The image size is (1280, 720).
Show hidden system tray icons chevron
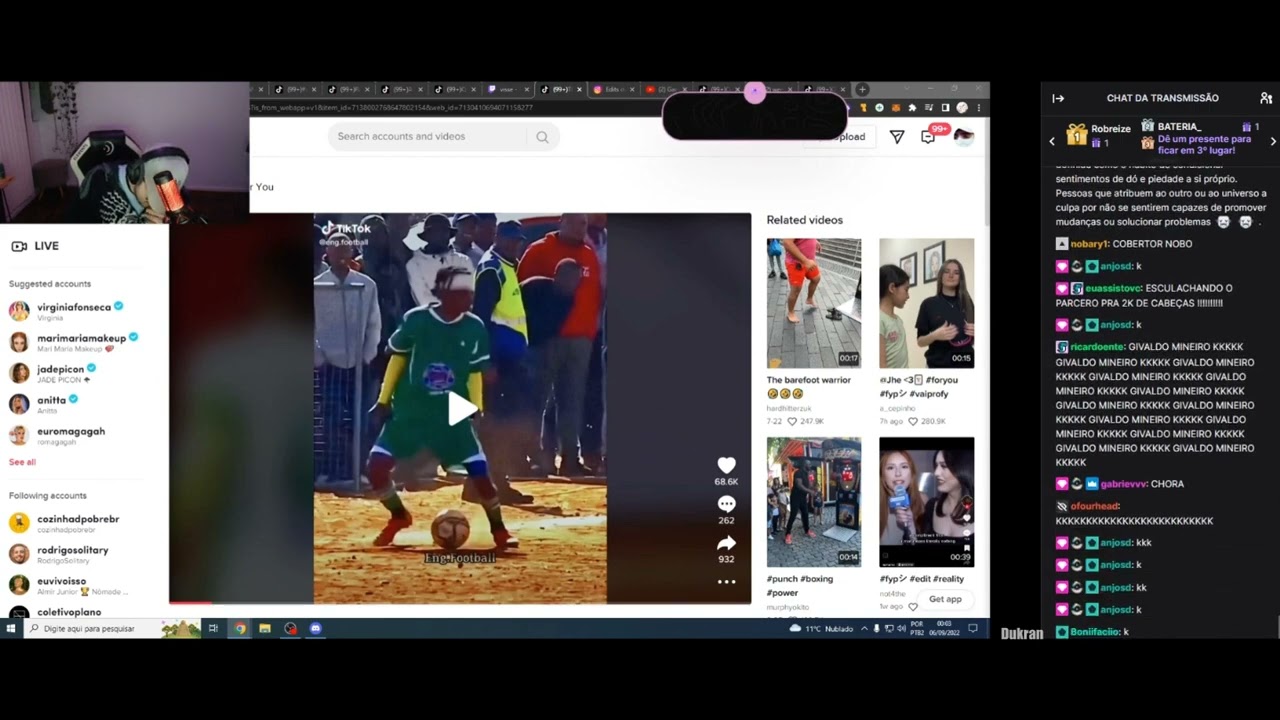coord(864,629)
